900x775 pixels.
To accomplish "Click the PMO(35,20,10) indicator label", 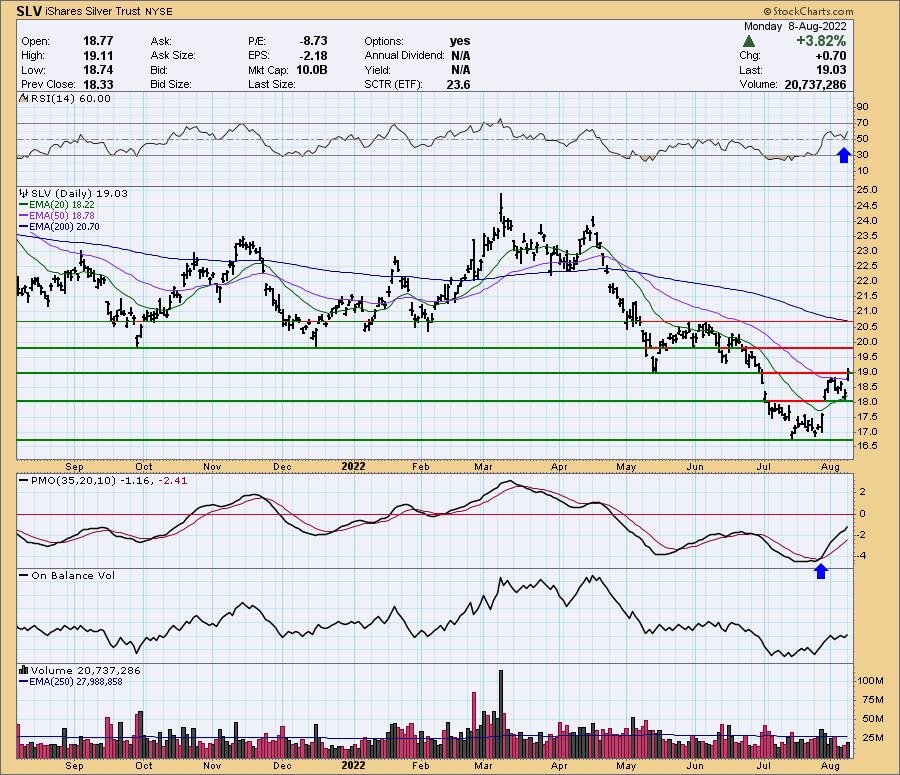I will (x=73, y=480).
